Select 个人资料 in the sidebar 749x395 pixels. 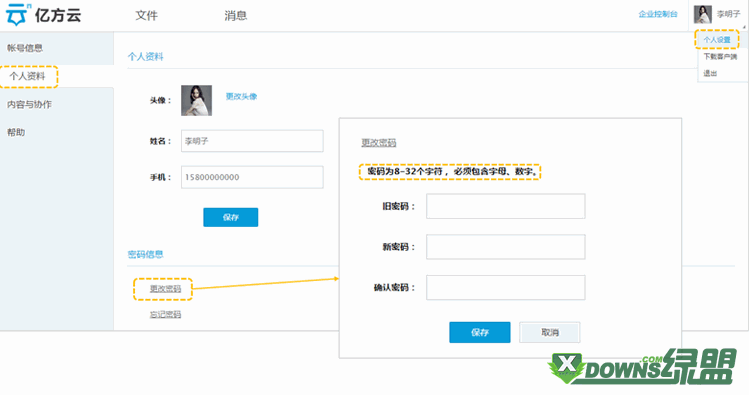tap(27, 76)
